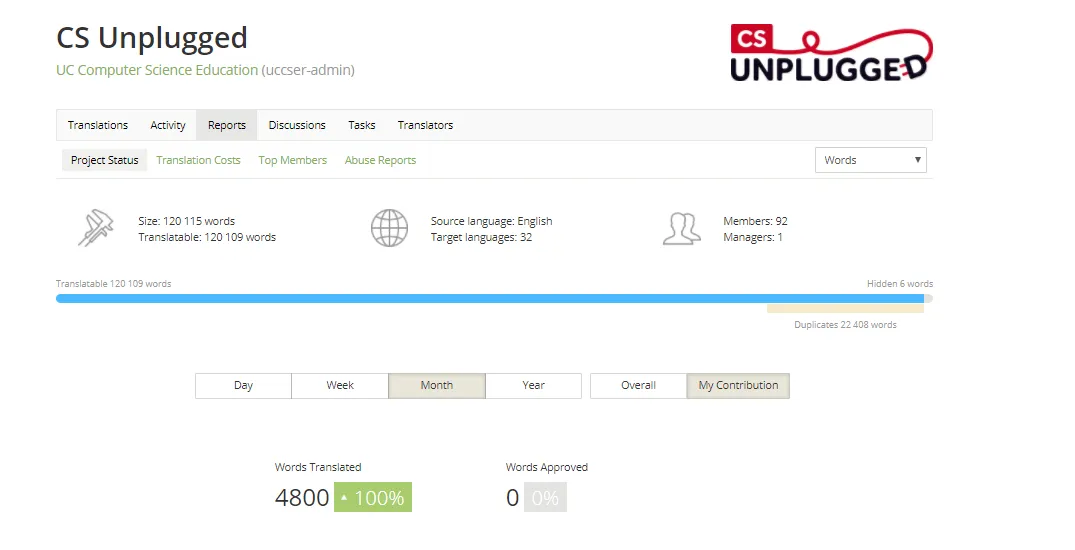This screenshot has width=1075, height=550.
Task: Click the green 100% badge
Action: click(373, 497)
